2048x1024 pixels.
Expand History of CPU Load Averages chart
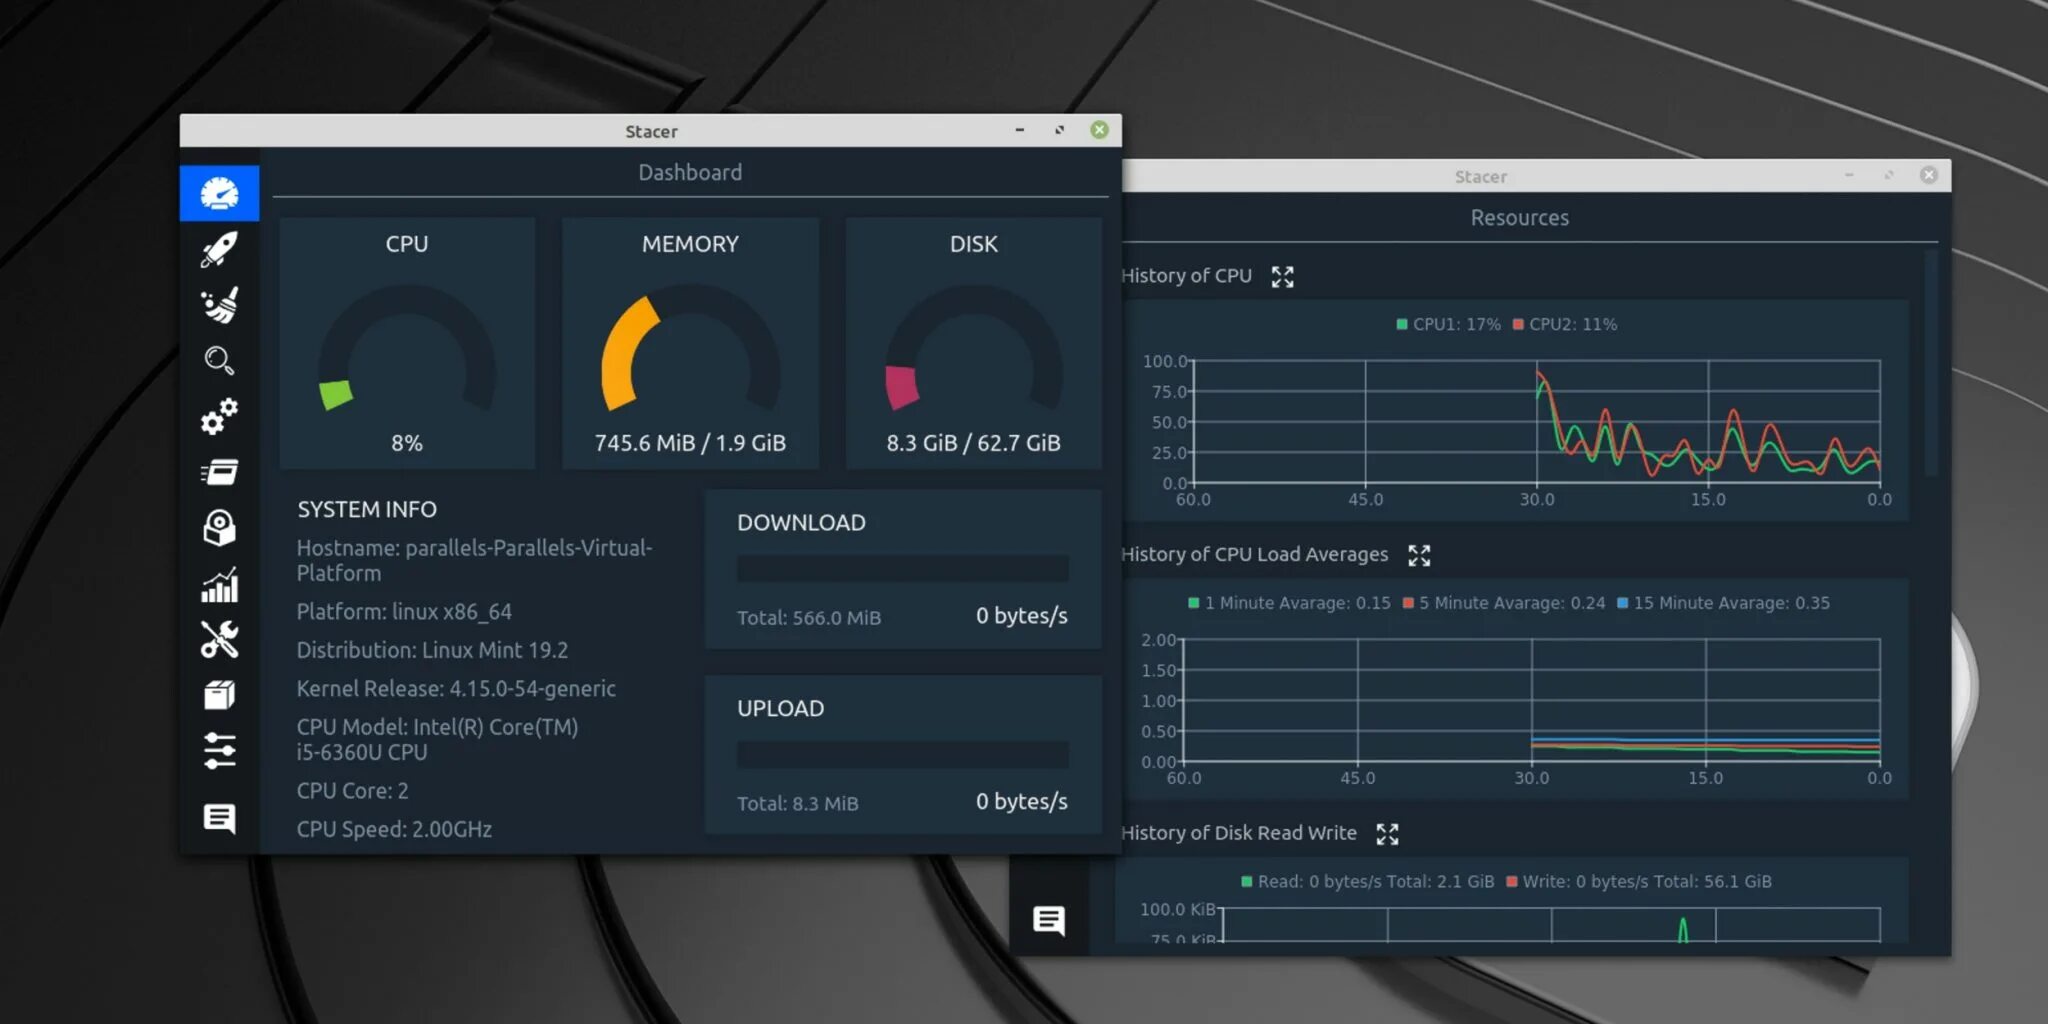tap(1419, 556)
